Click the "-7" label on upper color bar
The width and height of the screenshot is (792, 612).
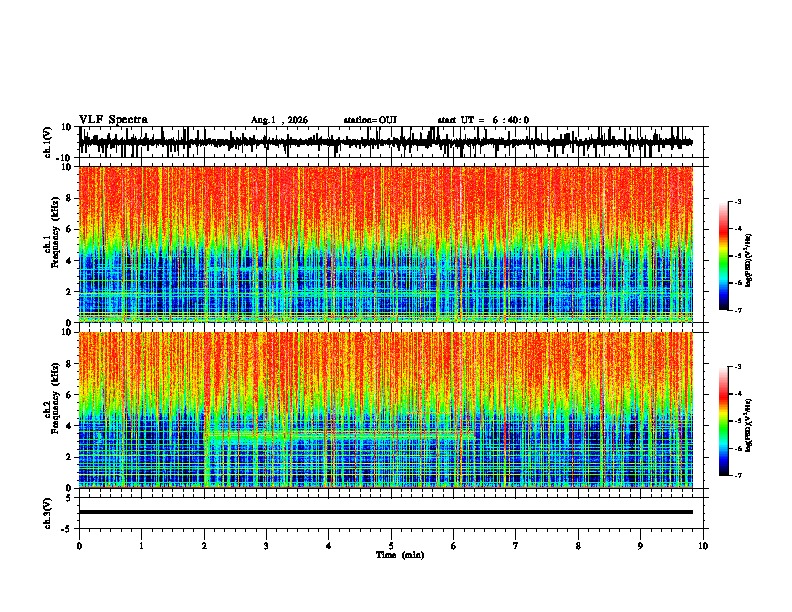[738, 310]
